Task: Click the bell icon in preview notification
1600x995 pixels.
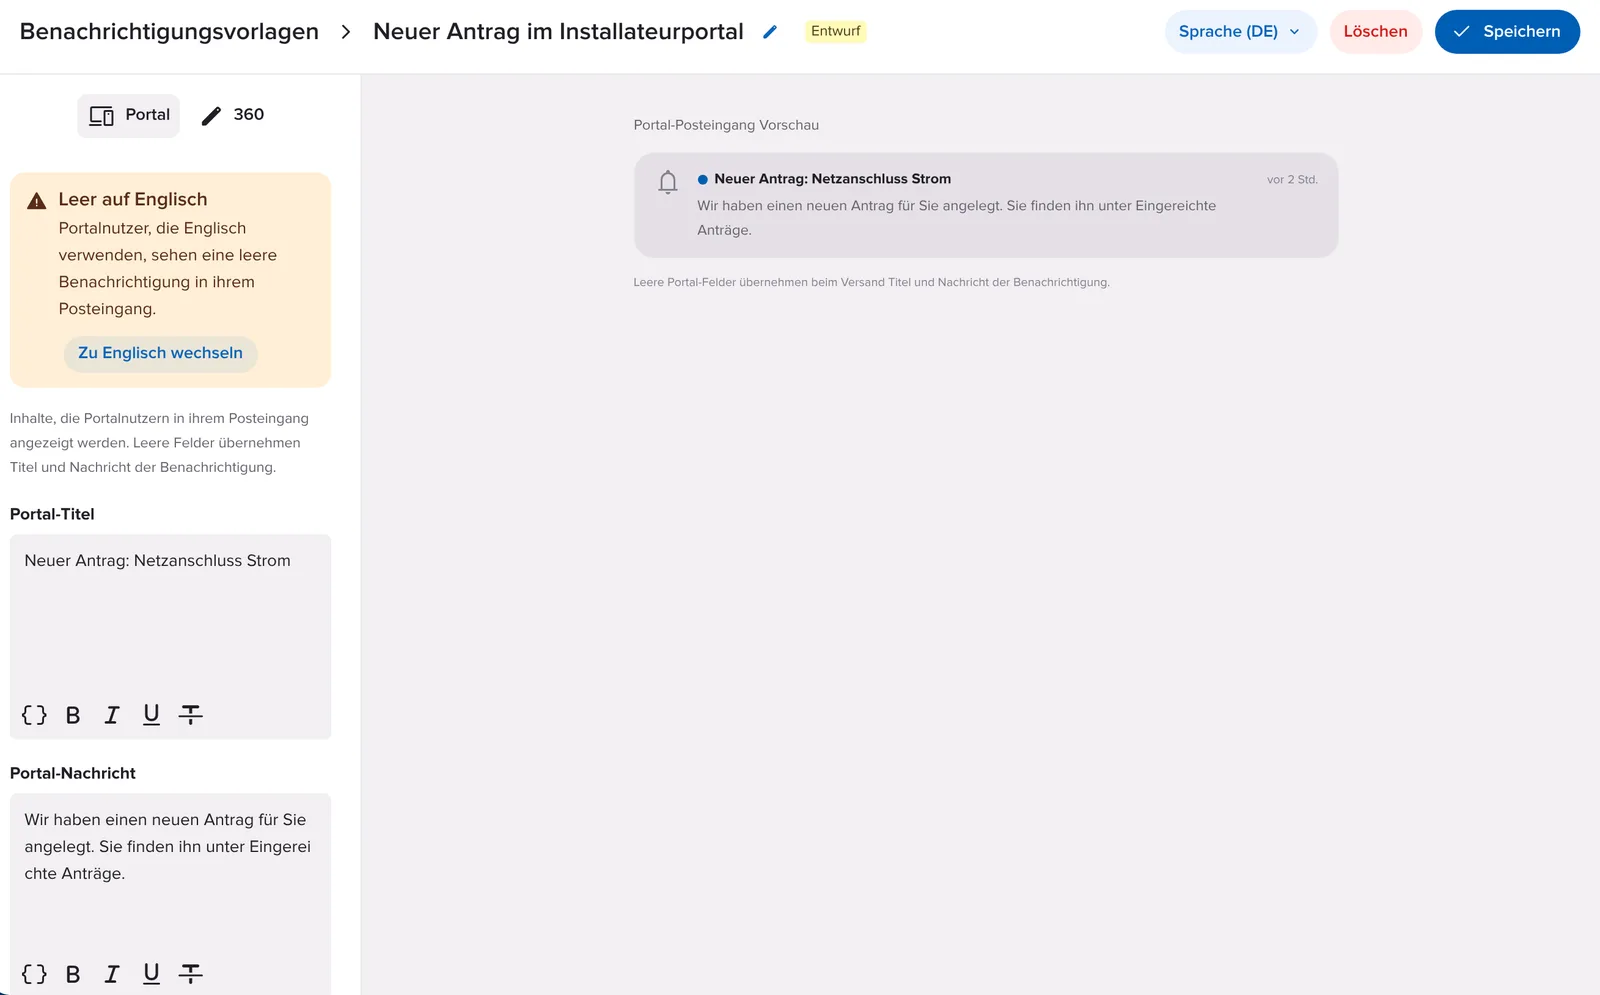Action: (x=668, y=182)
